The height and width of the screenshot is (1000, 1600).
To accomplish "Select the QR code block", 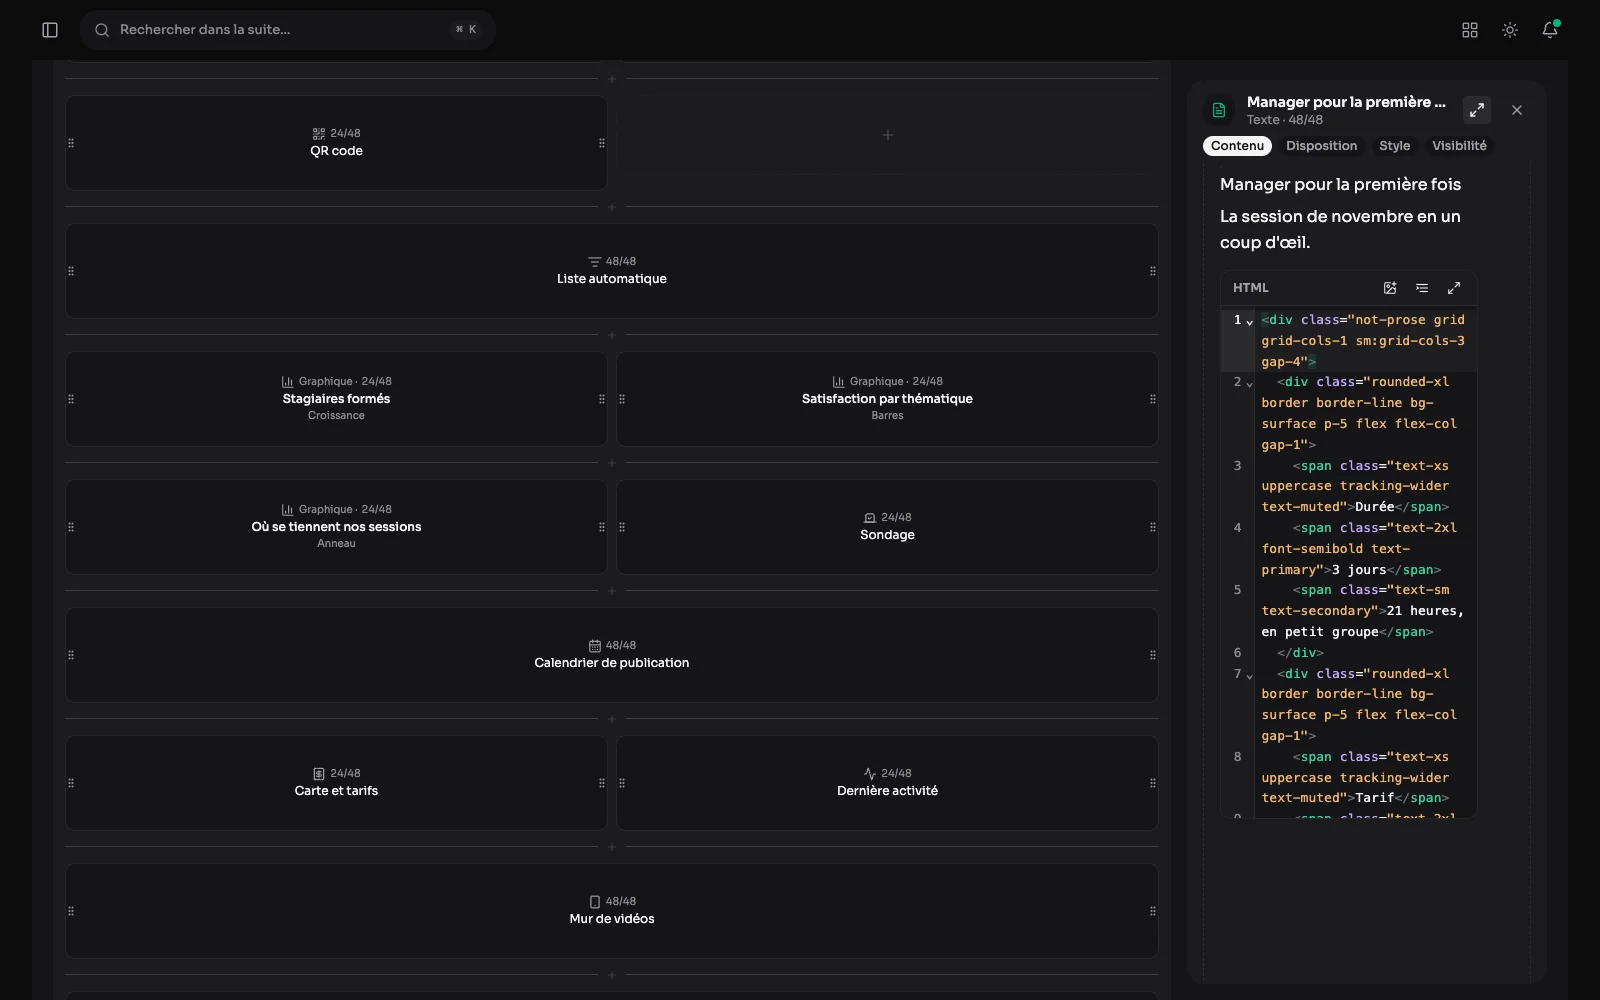I will pos(336,143).
